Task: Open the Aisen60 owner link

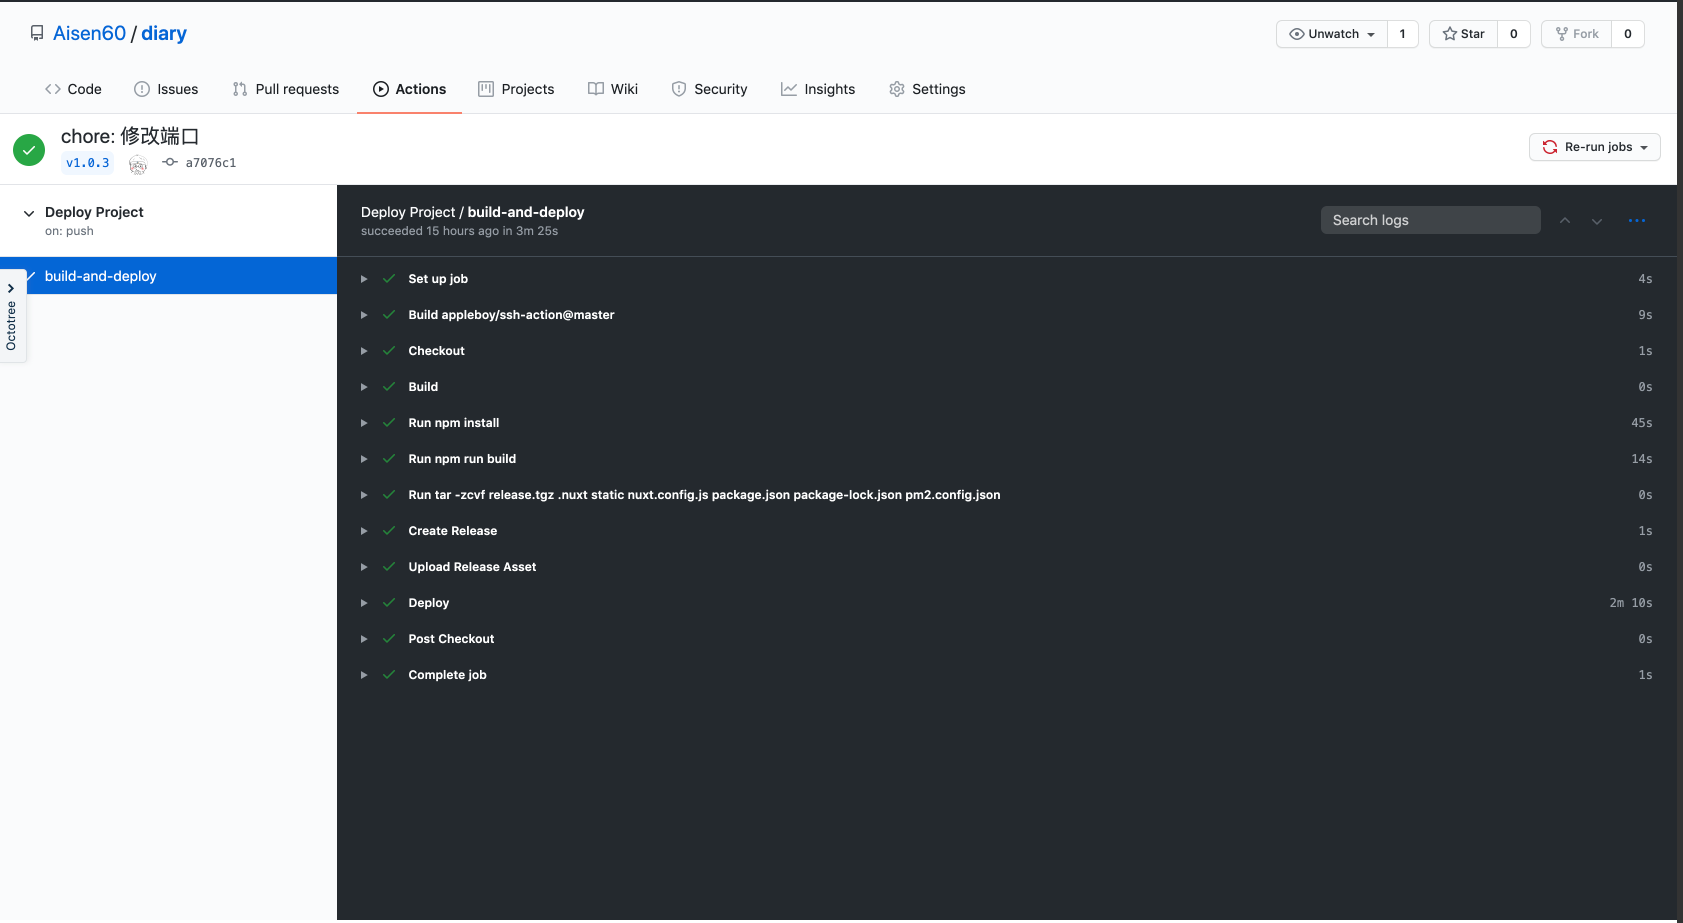Action: [x=89, y=33]
